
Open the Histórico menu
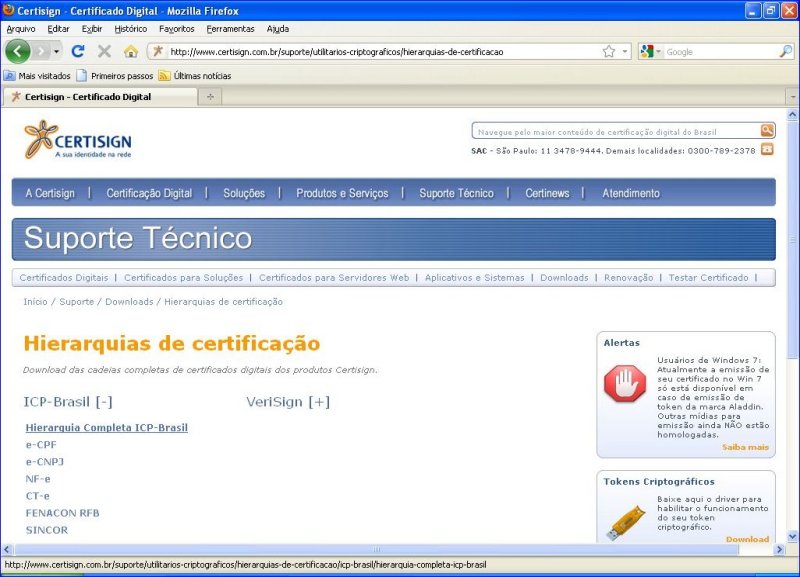click(131, 29)
